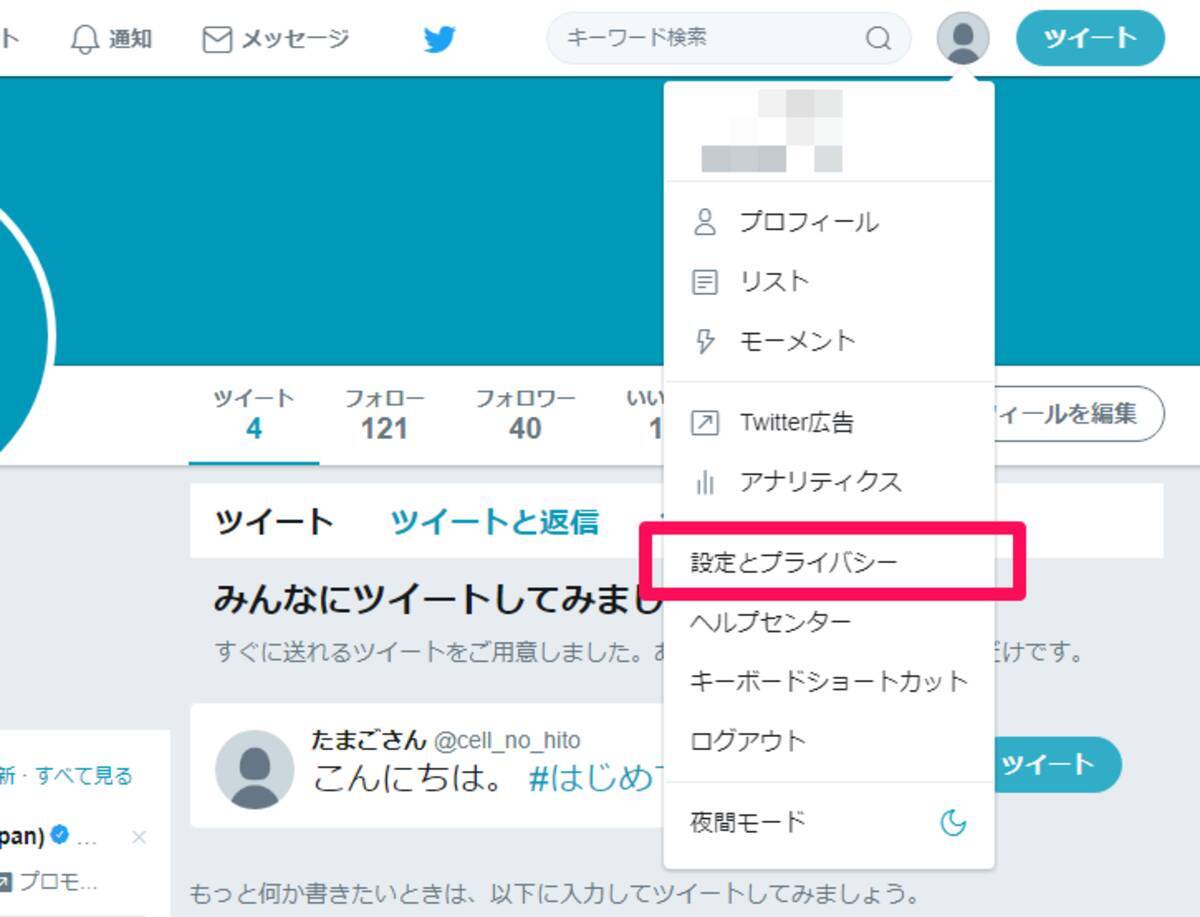
Task: Click the アナリティクス bar chart icon
Action: 705,483
